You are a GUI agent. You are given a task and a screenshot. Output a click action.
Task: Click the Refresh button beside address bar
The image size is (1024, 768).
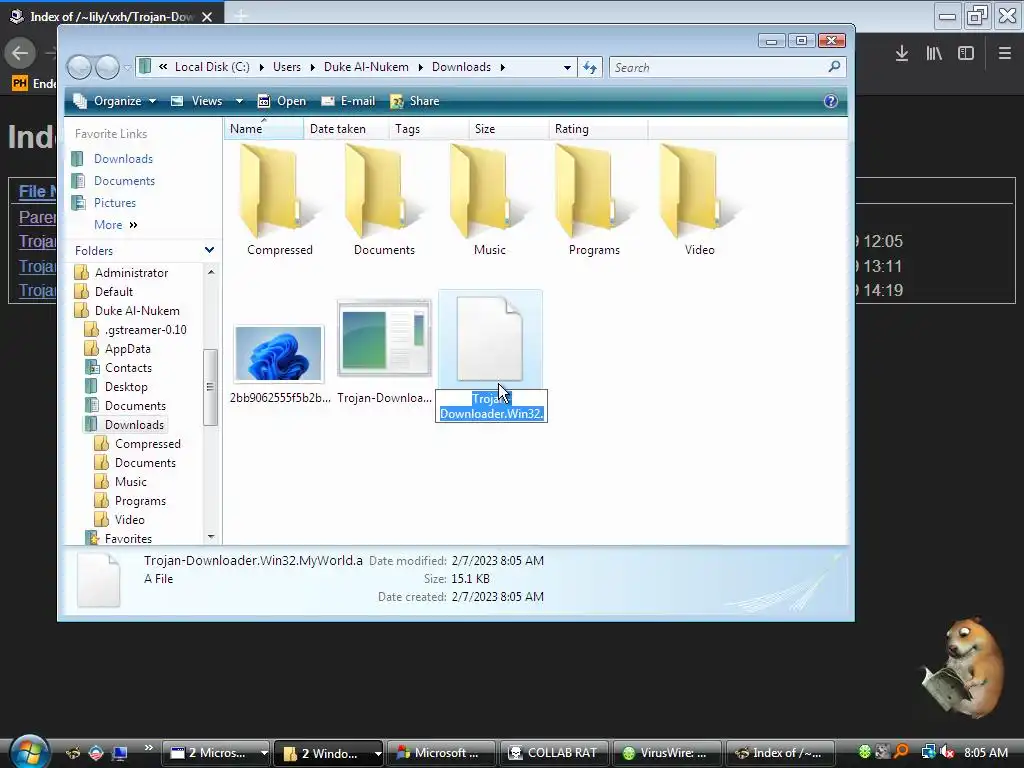pyautogui.click(x=590, y=67)
